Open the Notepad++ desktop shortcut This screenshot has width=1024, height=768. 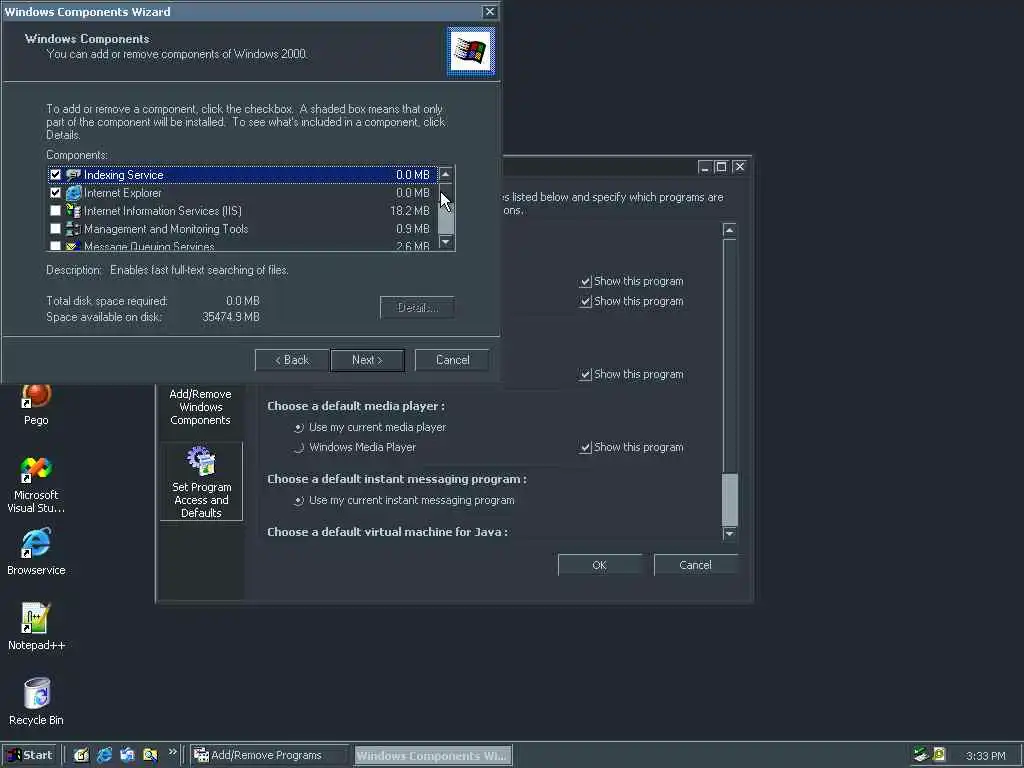tap(36, 627)
